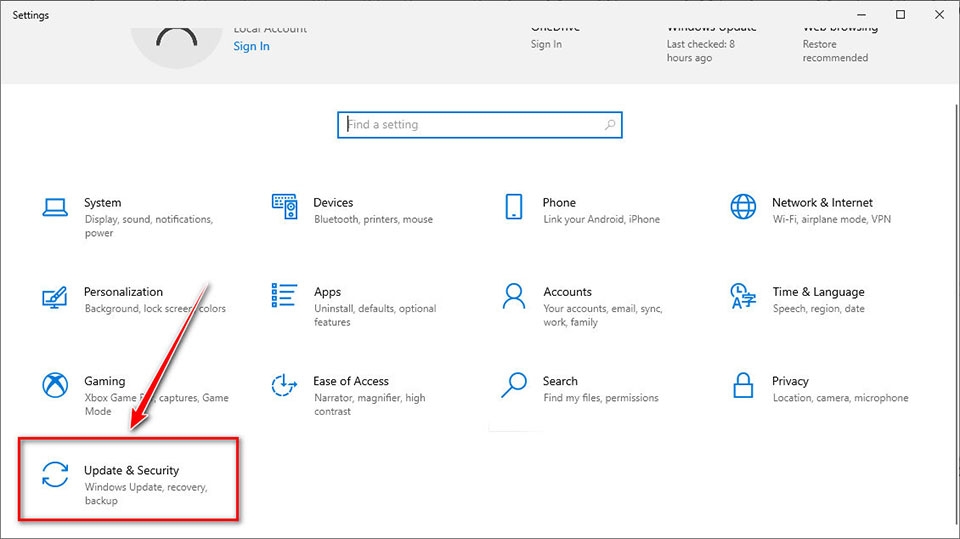Minimize the Settings window
The image size is (960, 539).
click(861, 15)
